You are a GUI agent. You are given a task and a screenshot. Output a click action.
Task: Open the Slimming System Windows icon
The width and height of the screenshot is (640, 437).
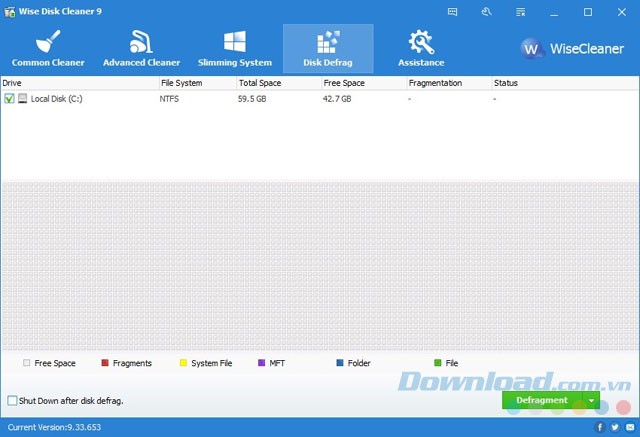[x=235, y=43]
